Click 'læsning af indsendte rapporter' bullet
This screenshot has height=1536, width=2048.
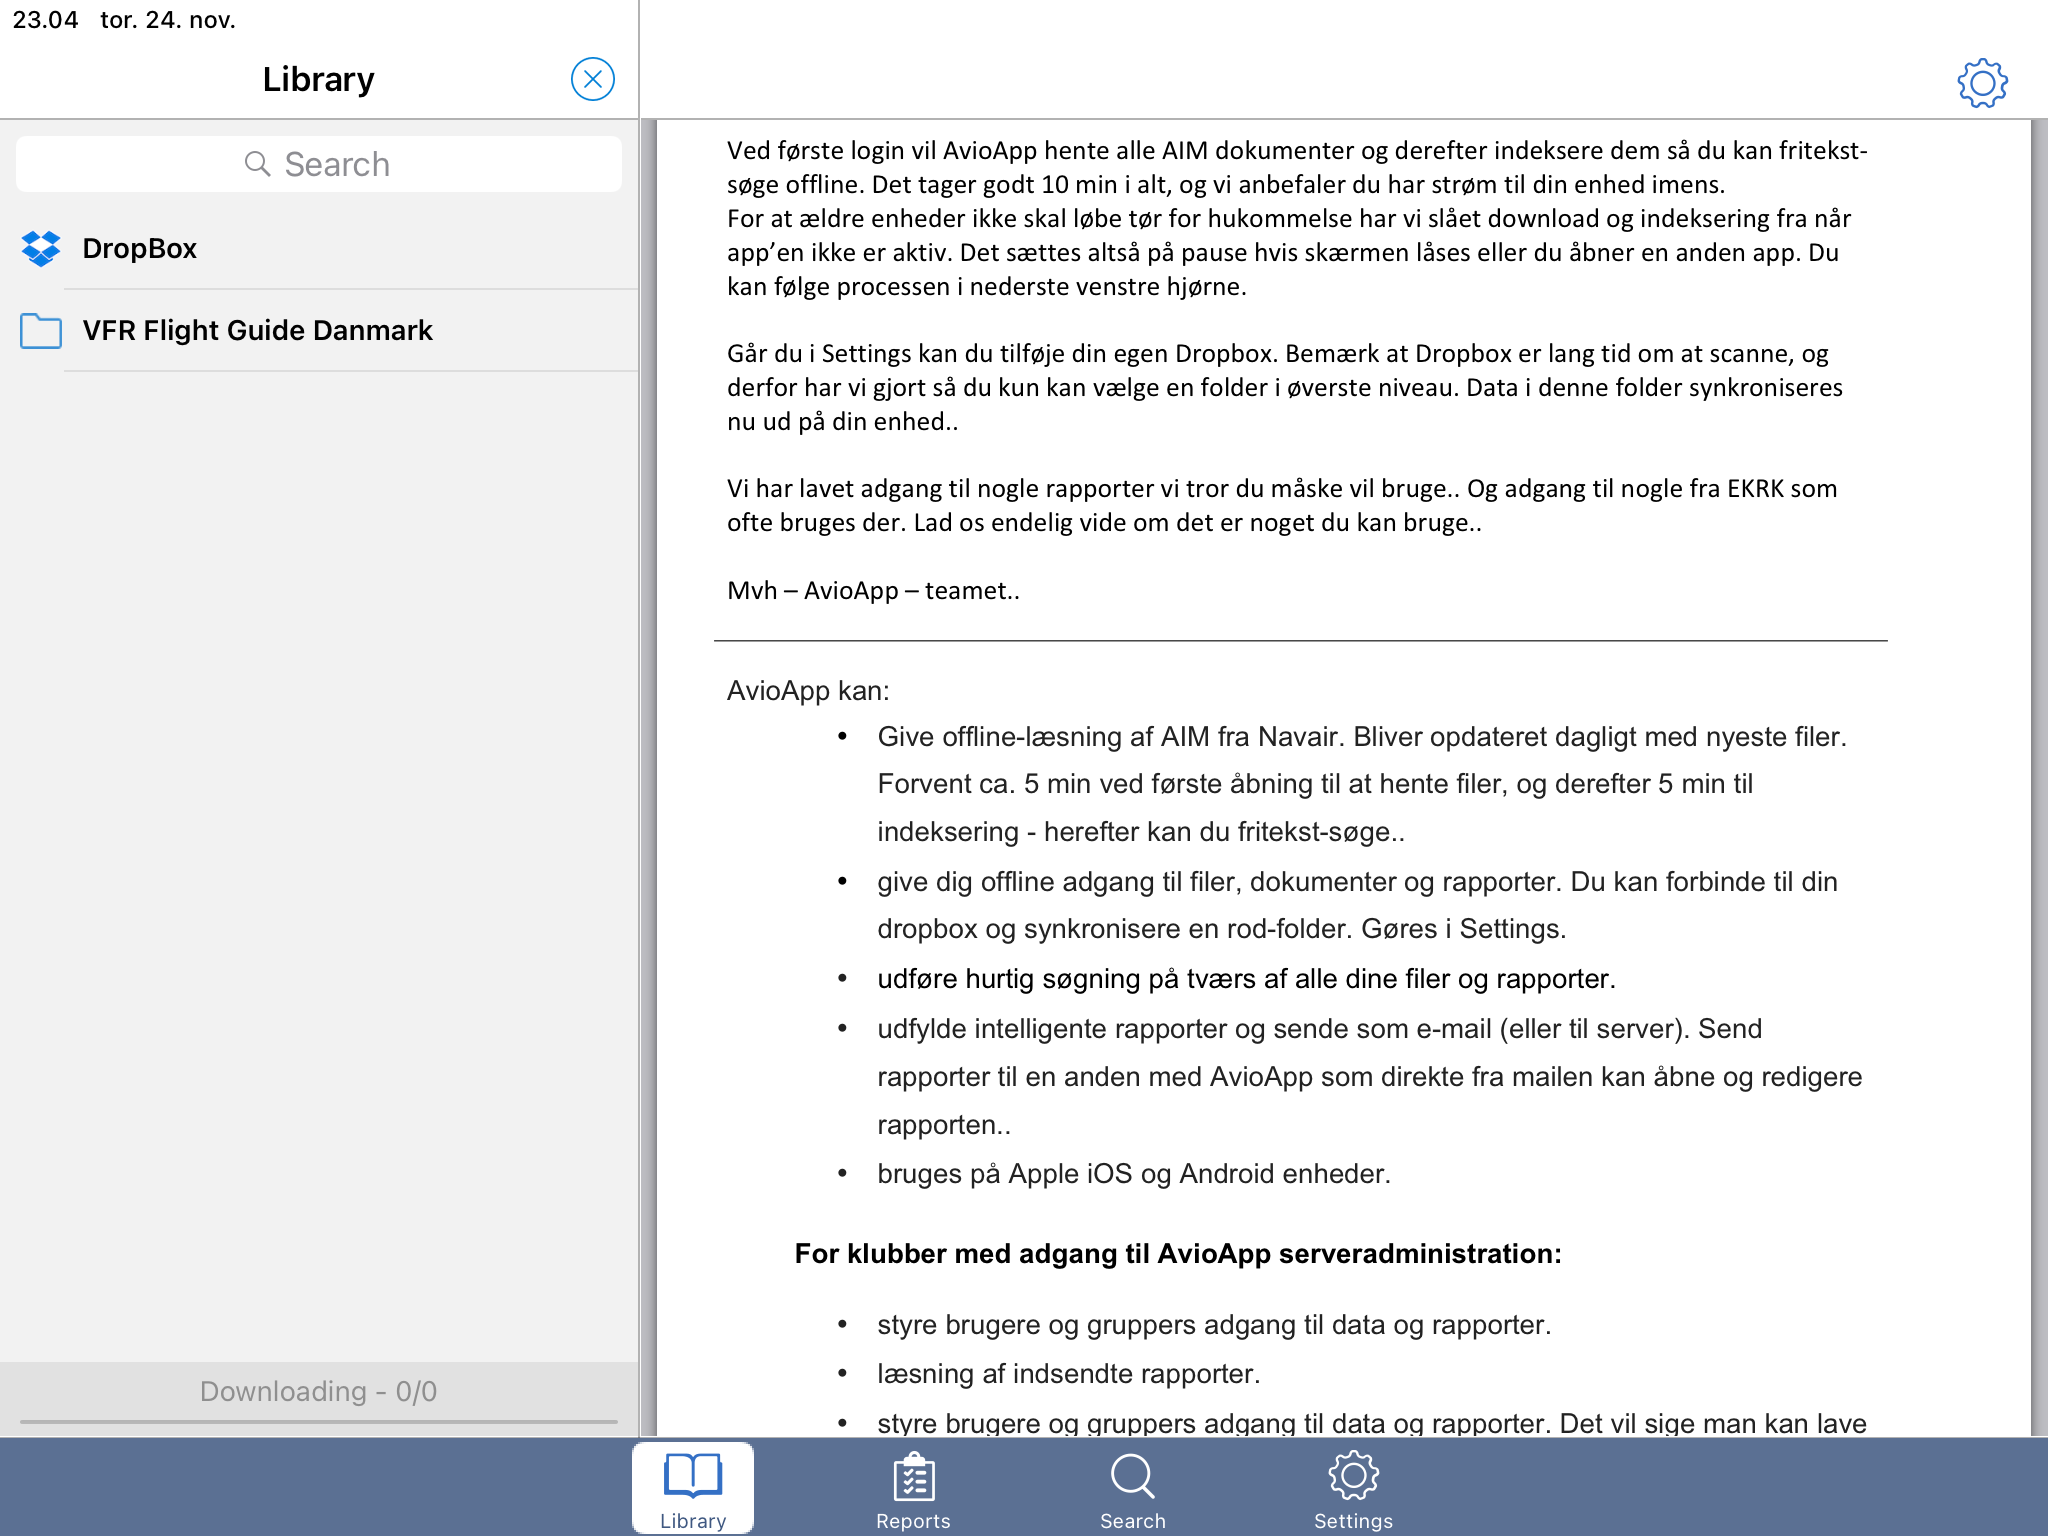1068,1374
